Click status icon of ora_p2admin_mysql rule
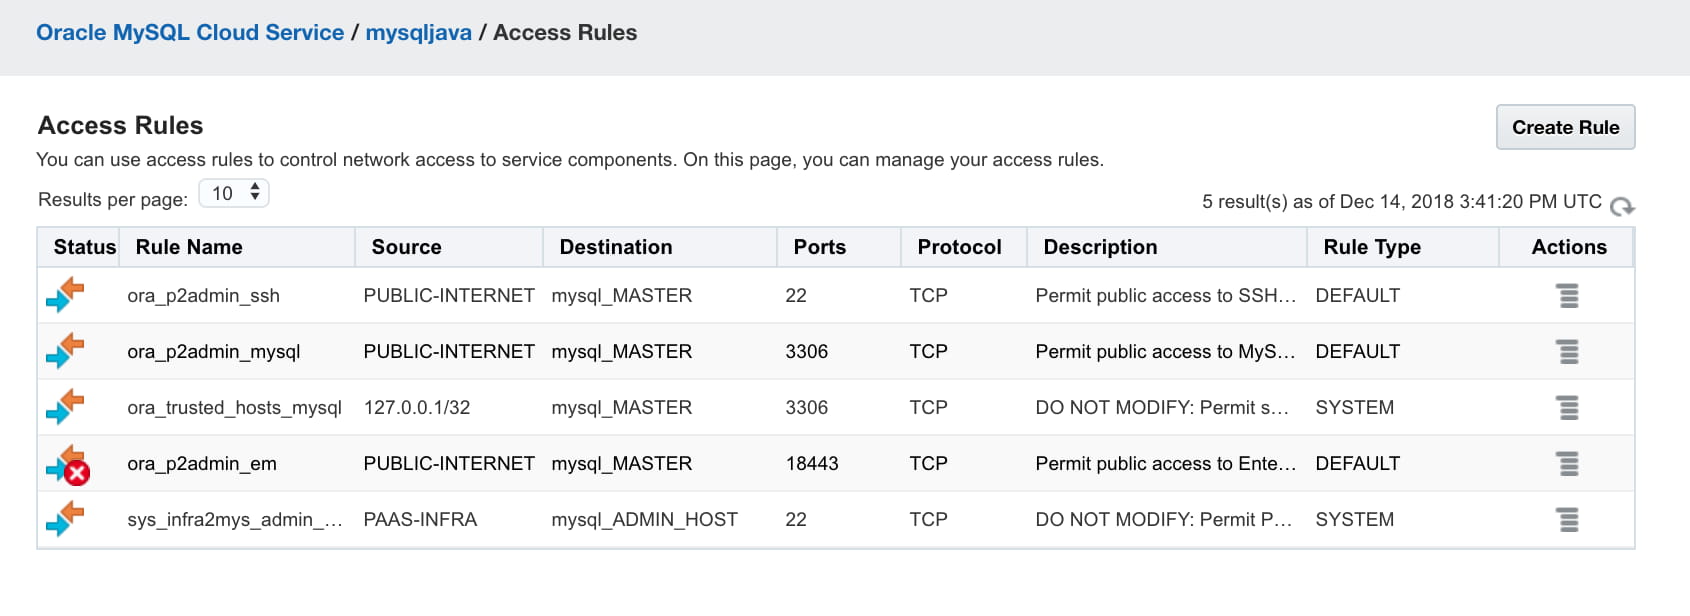Image resolution: width=1690 pixels, height=616 pixels. [66, 352]
